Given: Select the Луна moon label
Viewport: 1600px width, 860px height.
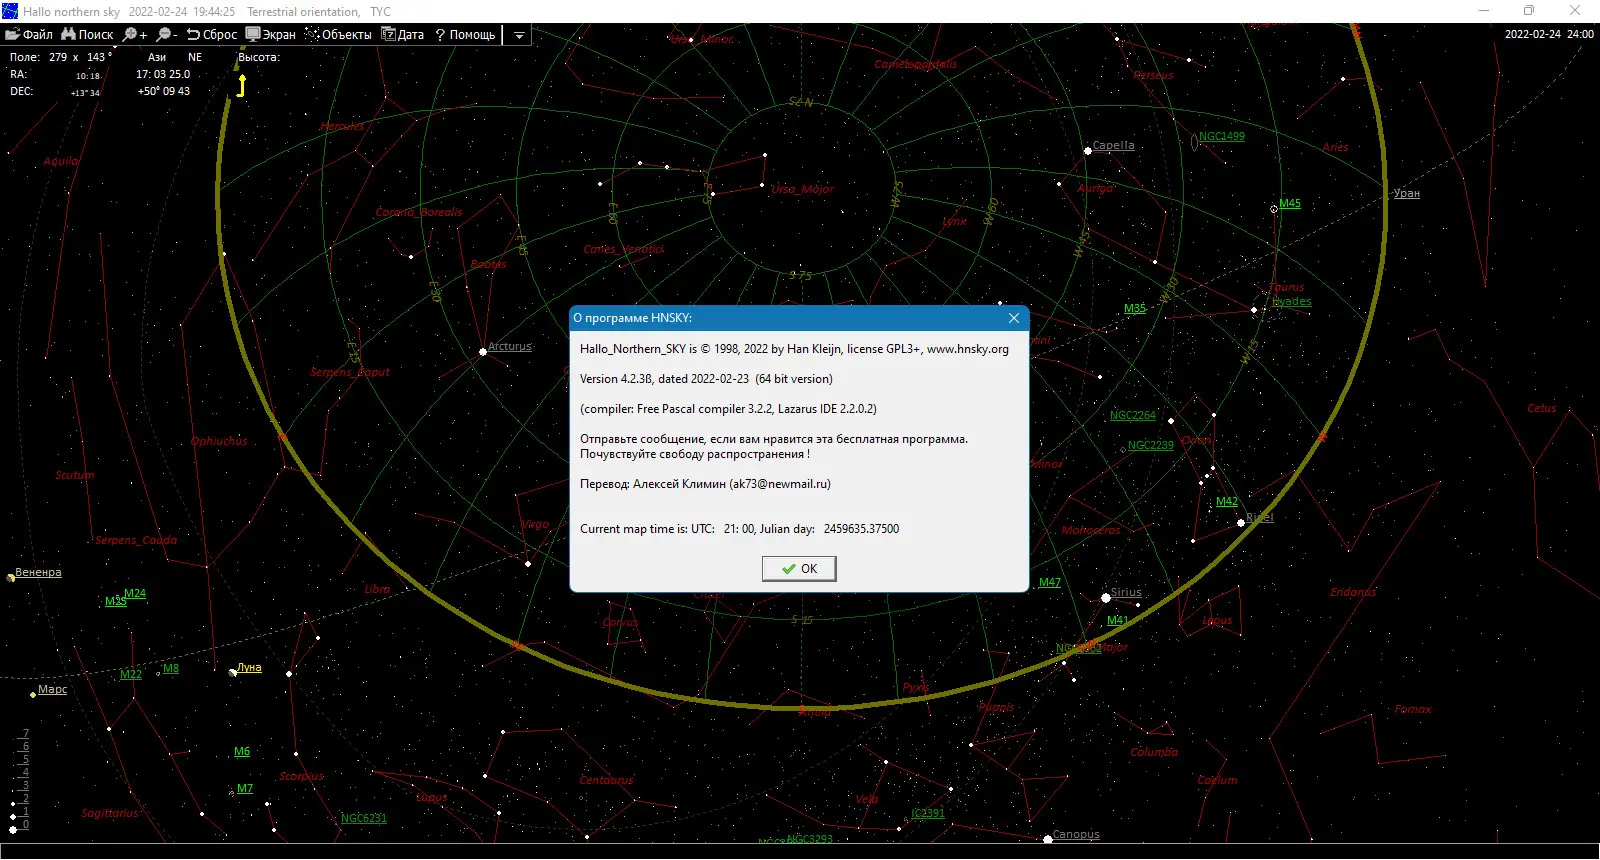Looking at the screenshot, I should coord(249,668).
